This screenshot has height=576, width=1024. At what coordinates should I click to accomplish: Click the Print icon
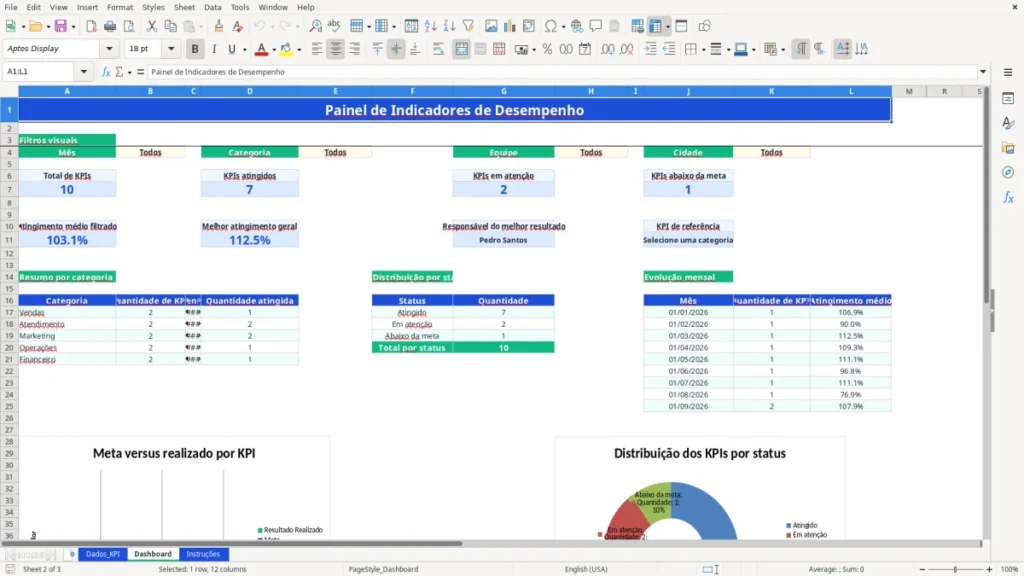point(110,26)
